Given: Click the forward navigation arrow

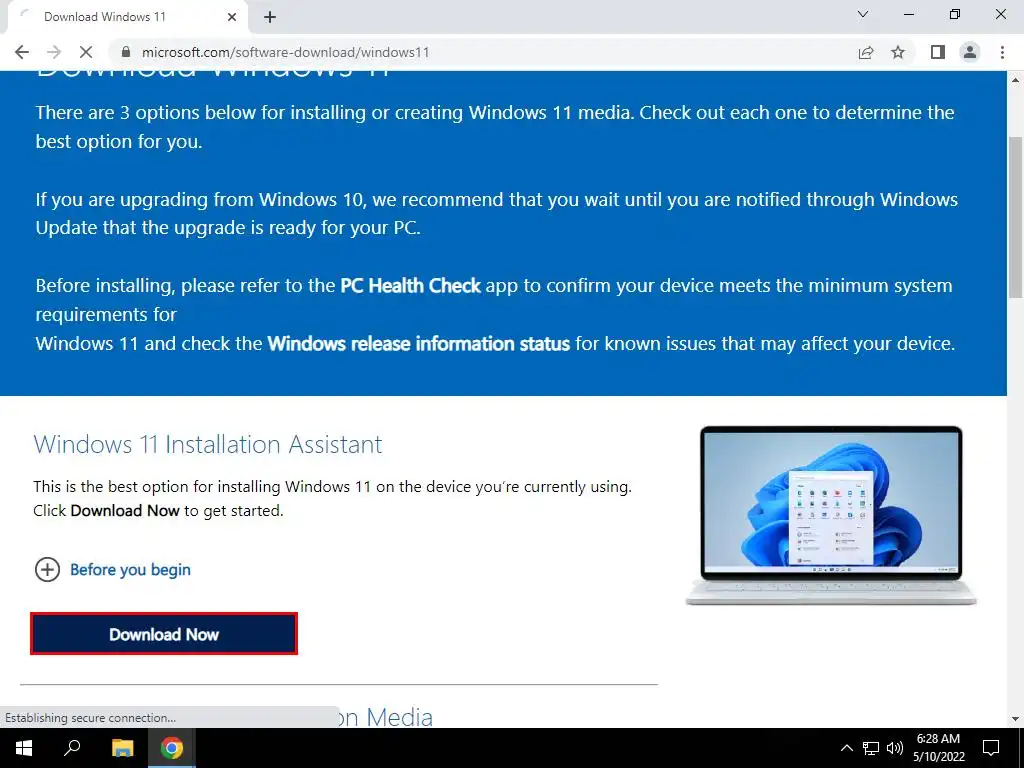Looking at the screenshot, I should pyautogui.click(x=54, y=52).
